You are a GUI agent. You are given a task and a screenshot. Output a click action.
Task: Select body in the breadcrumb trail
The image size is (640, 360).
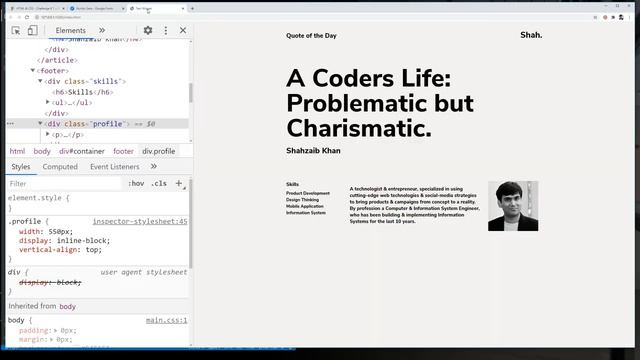42,151
